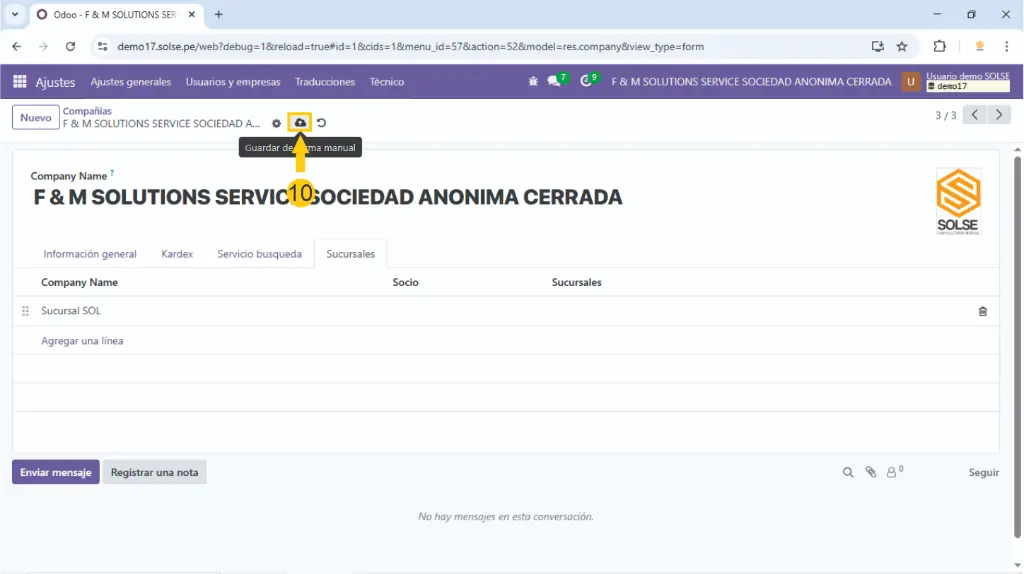Open the gear actions menu
This screenshot has height=574, width=1024.
click(277, 123)
